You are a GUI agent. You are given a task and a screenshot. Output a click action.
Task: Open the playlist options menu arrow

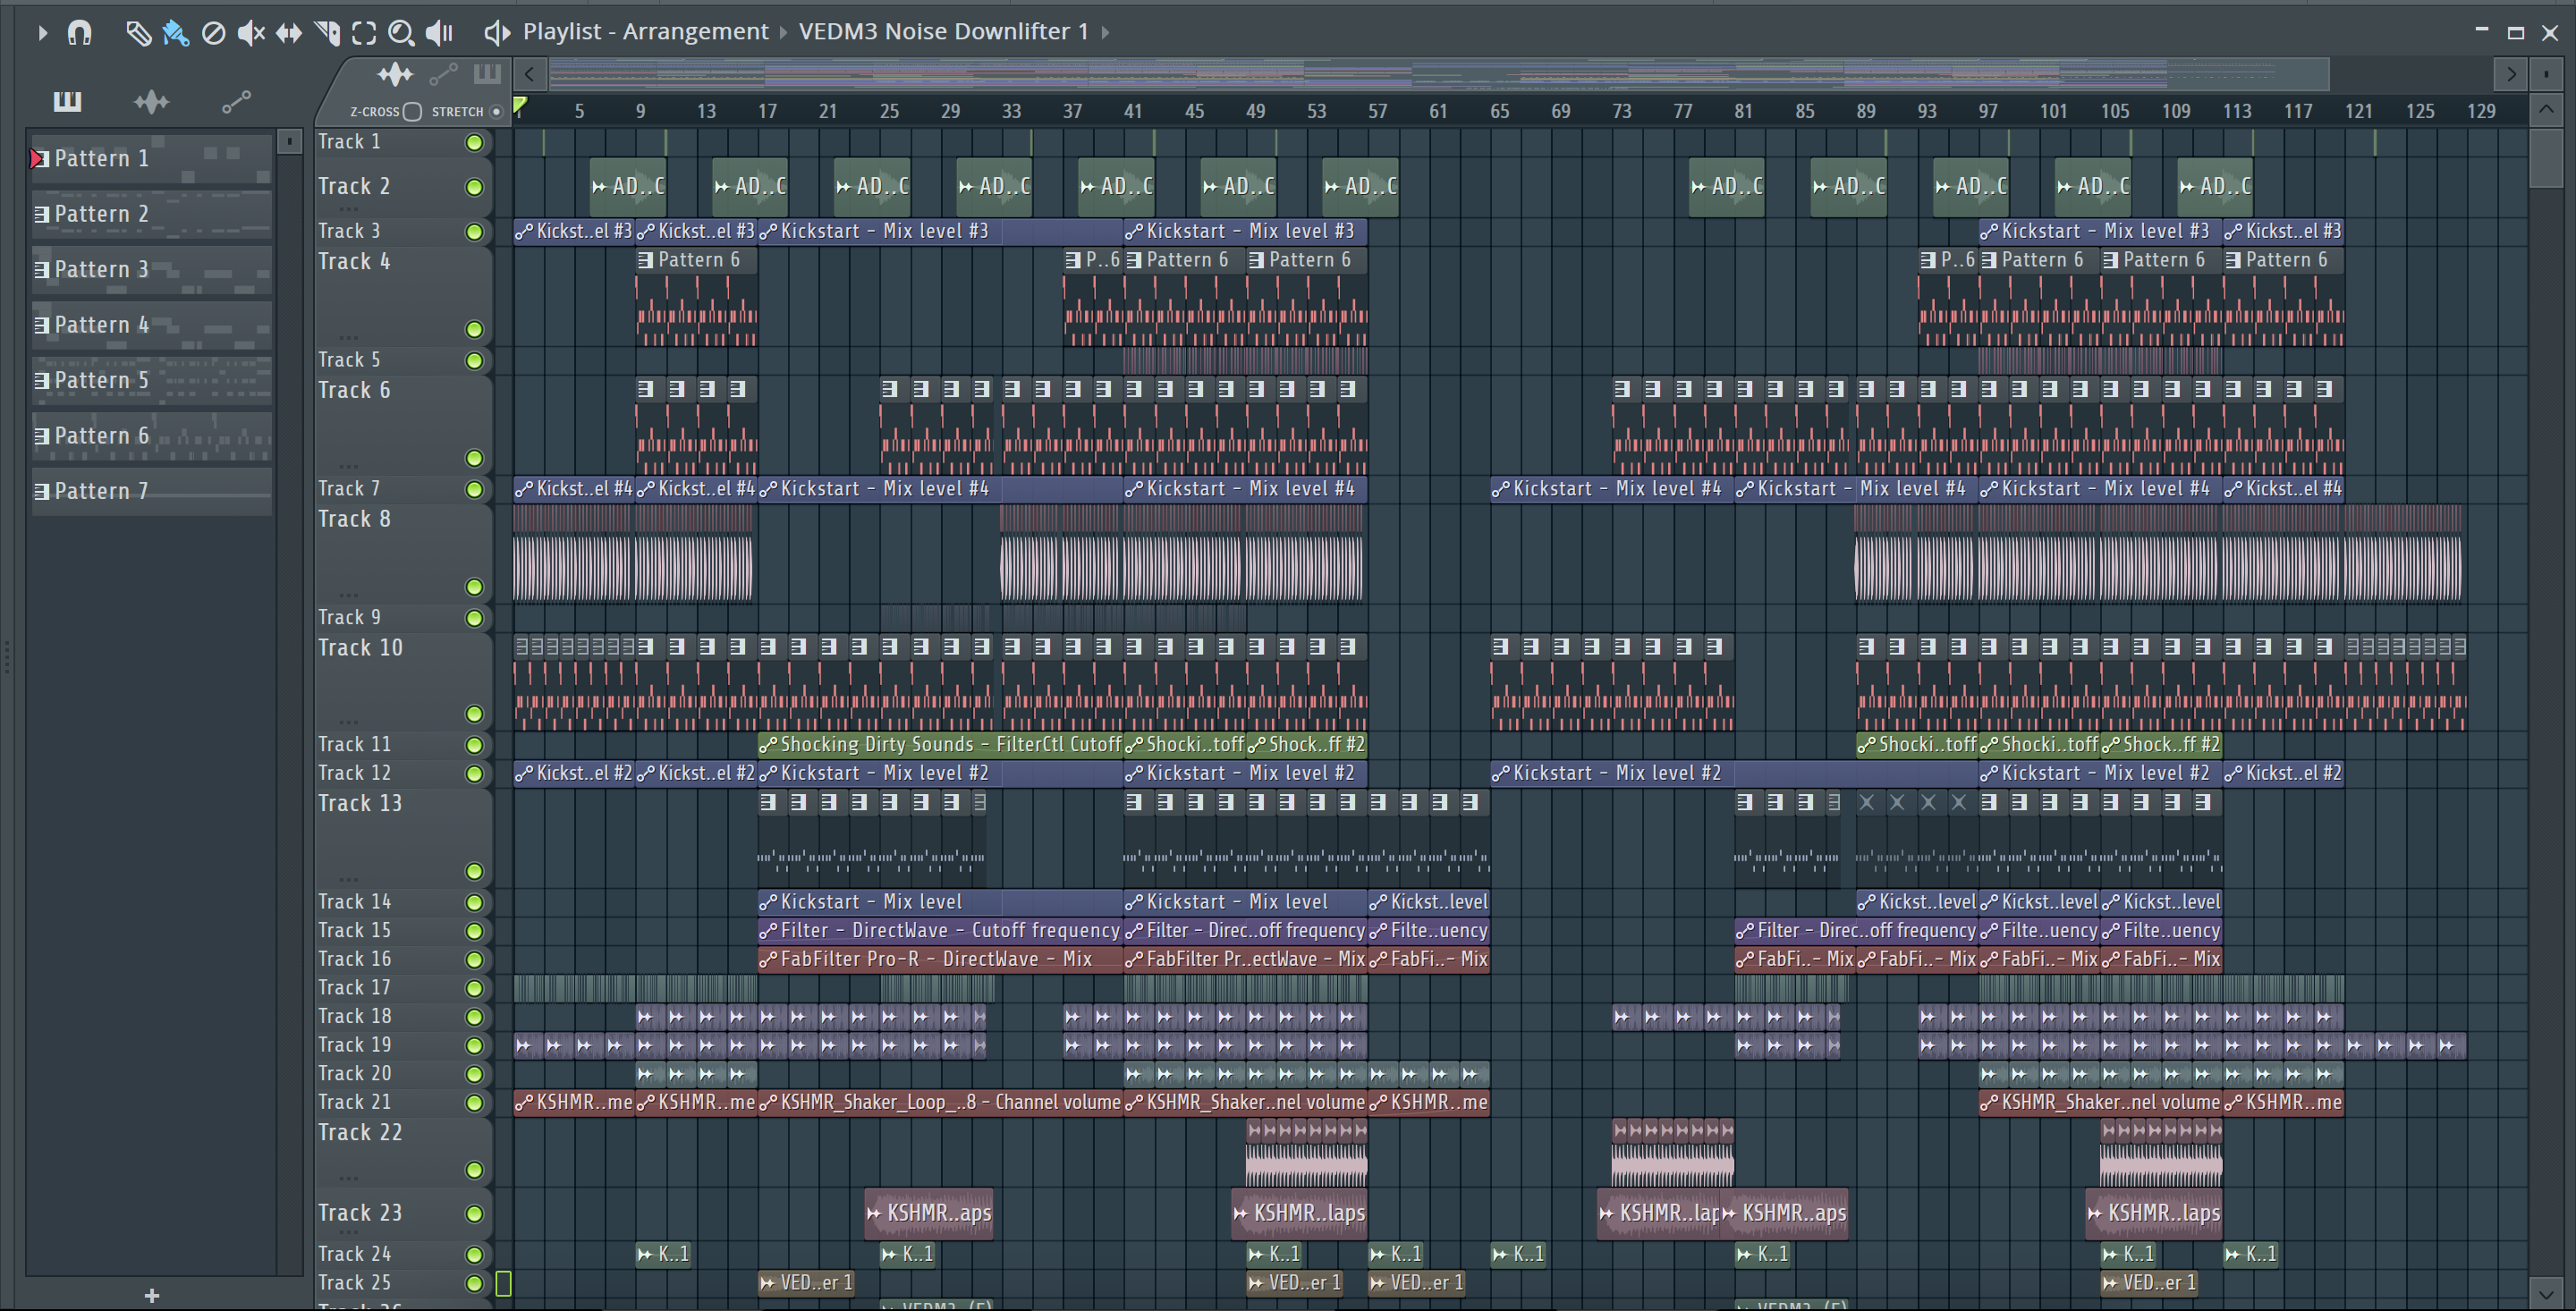pos(41,32)
